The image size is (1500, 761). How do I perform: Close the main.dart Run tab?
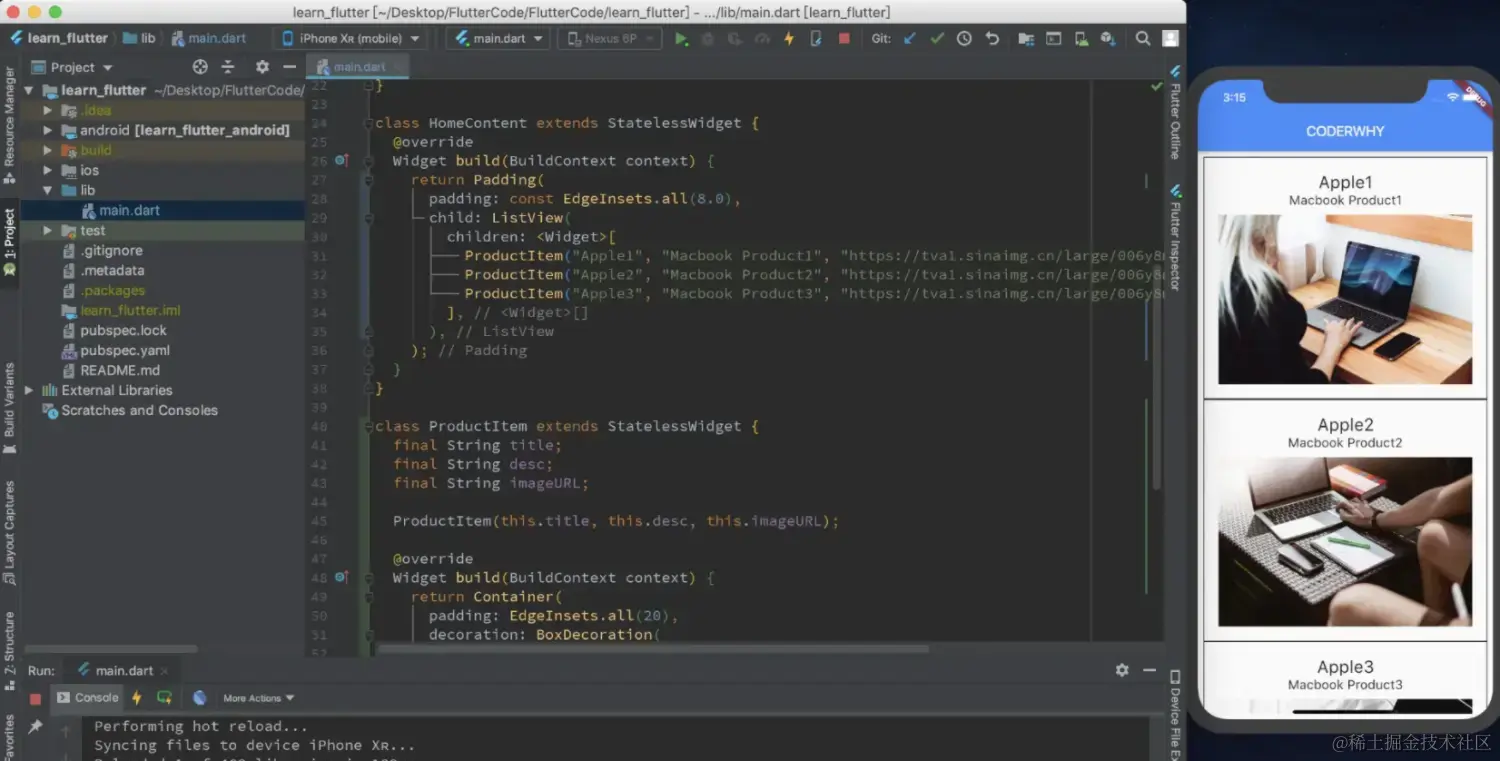[165, 670]
